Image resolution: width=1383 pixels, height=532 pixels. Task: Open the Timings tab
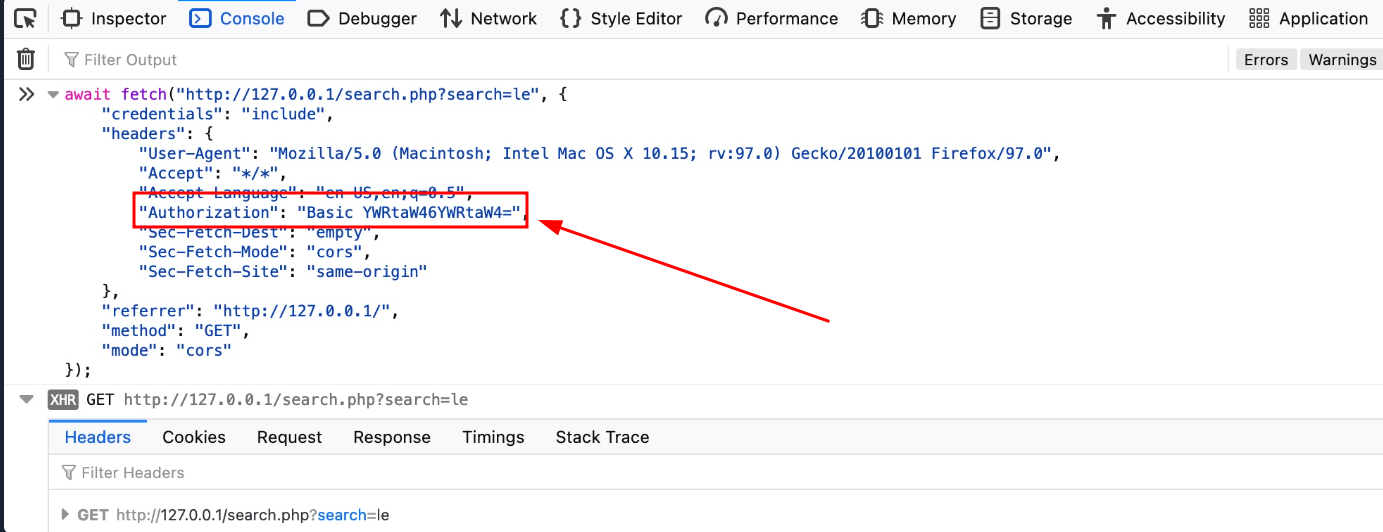tap(493, 437)
